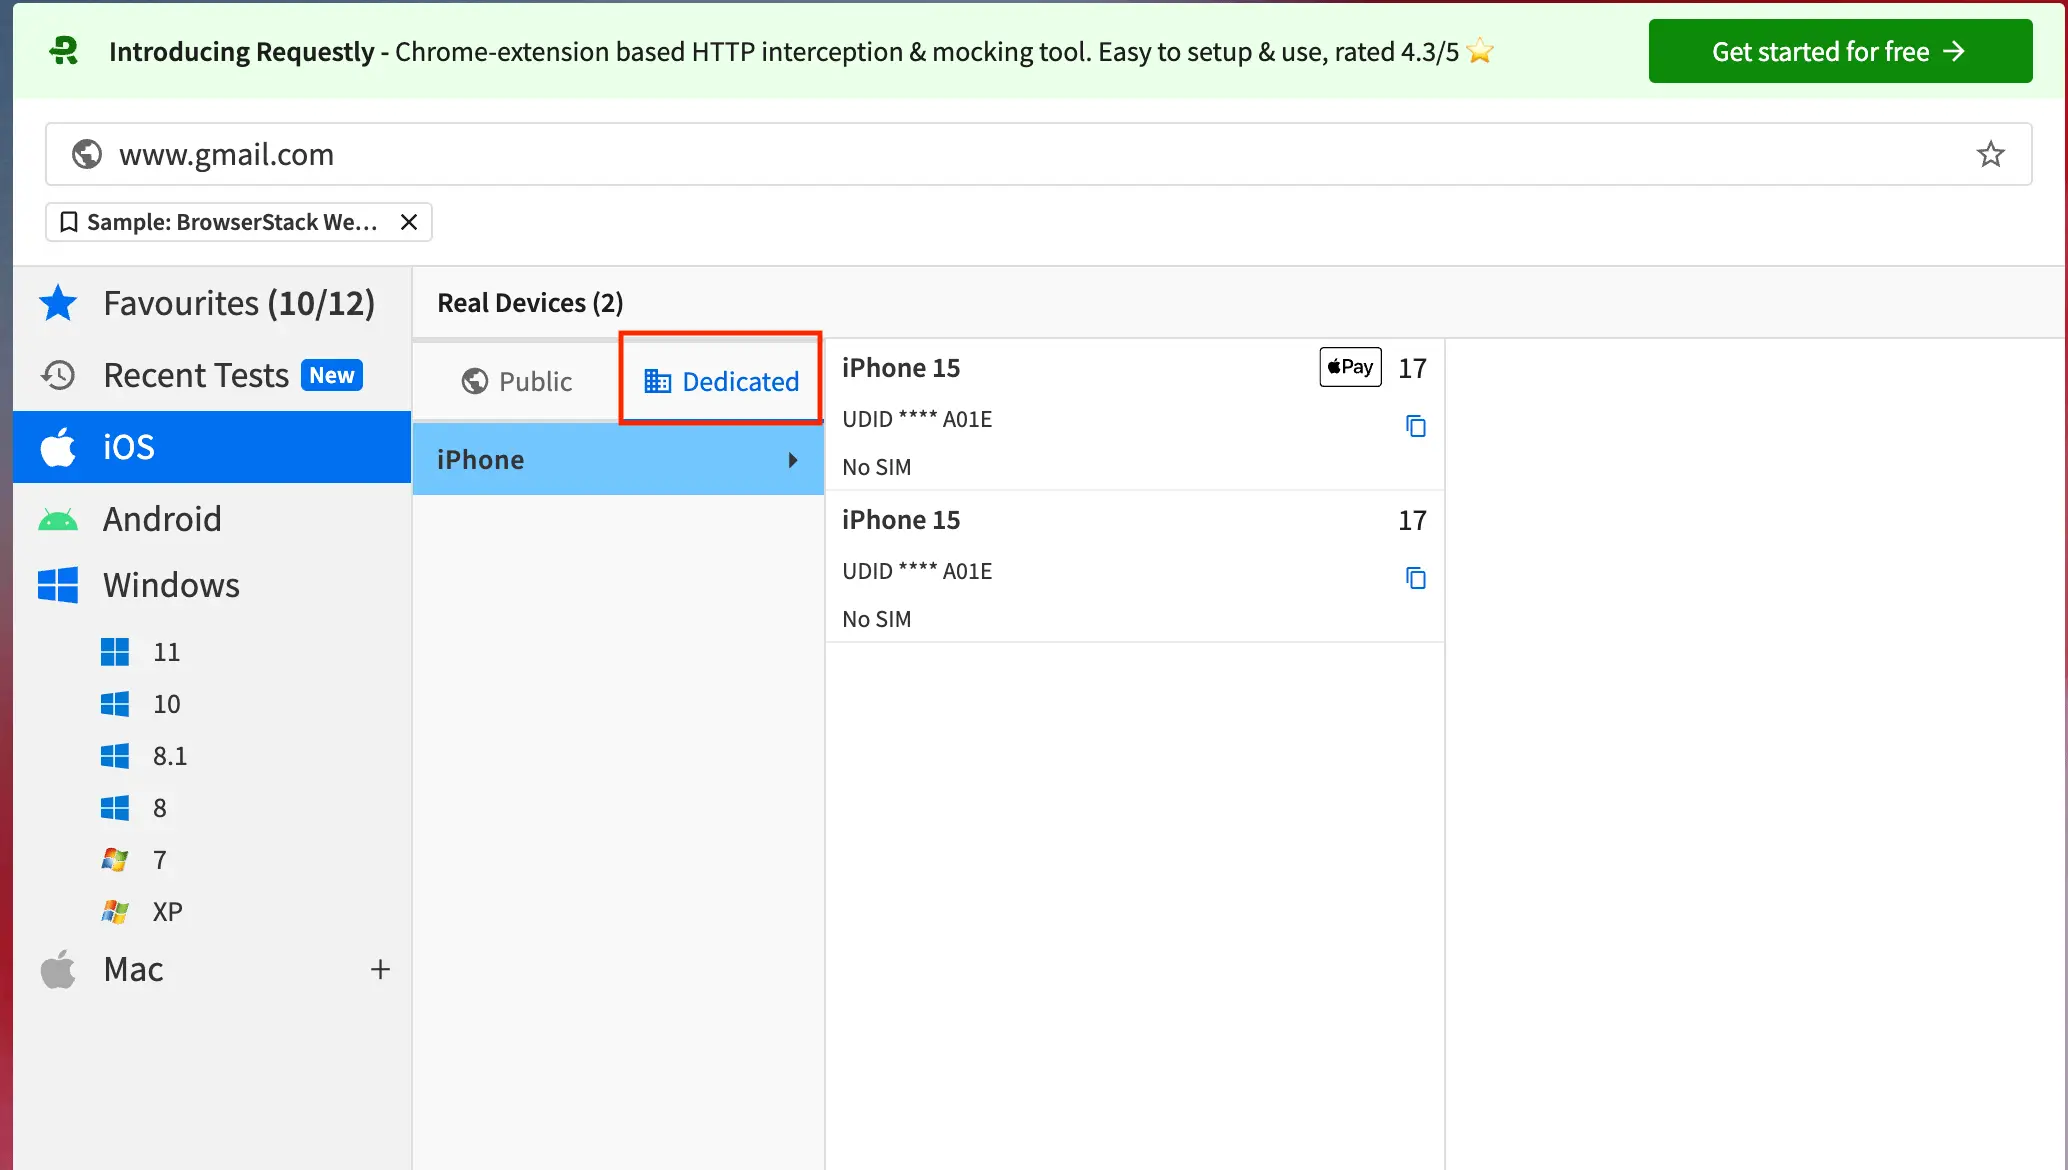This screenshot has height=1170, width=2068.
Task: Expand the iPhone device list chevron
Action: click(793, 459)
